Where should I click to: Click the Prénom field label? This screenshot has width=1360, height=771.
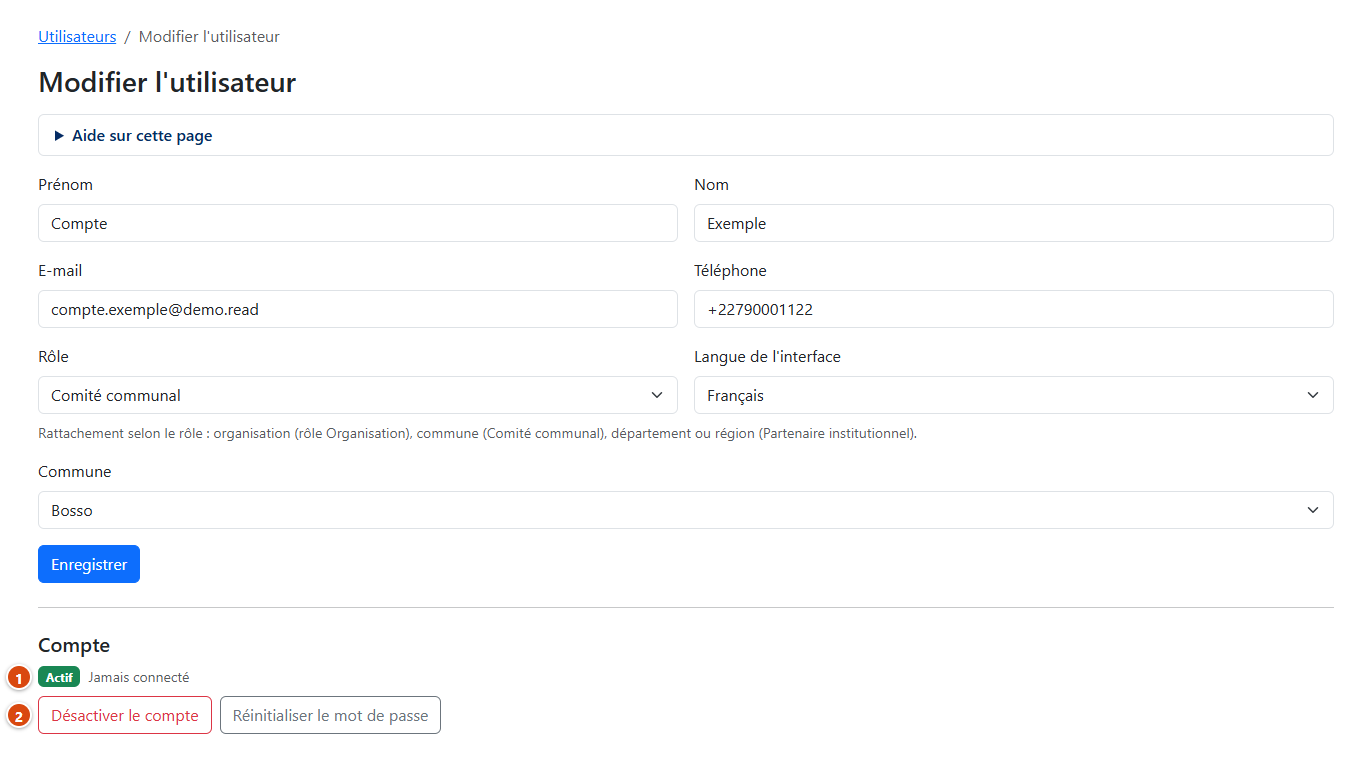tap(65, 184)
